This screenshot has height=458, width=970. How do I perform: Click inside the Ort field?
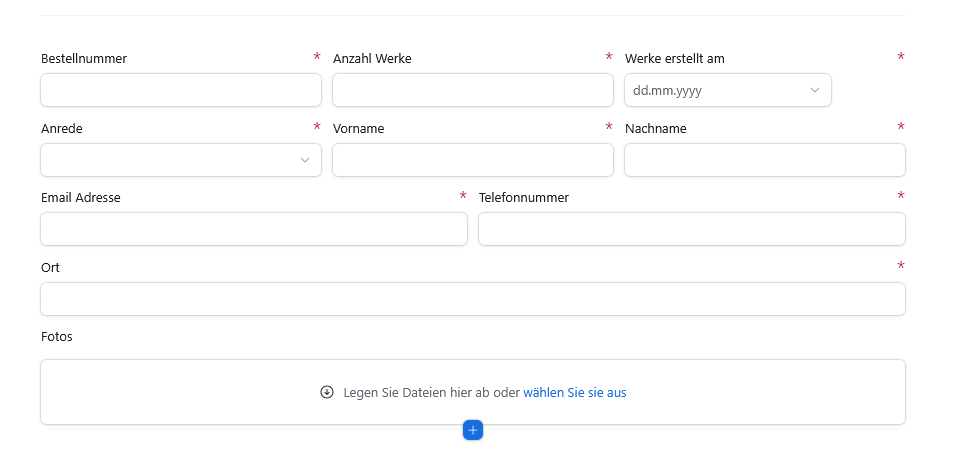pyautogui.click(x=473, y=299)
